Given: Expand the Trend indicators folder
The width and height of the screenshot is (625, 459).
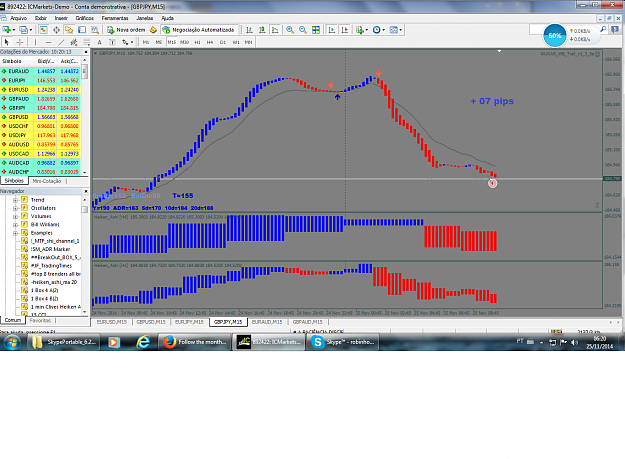Looking at the screenshot, I should click(x=15, y=200).
